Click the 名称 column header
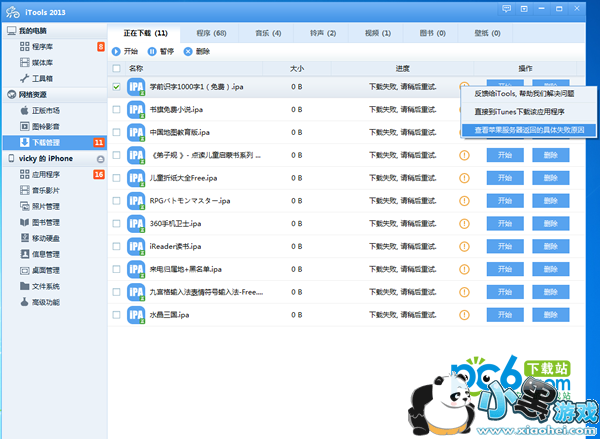Screen dimensions: 600x439 [x=137, y=68]
